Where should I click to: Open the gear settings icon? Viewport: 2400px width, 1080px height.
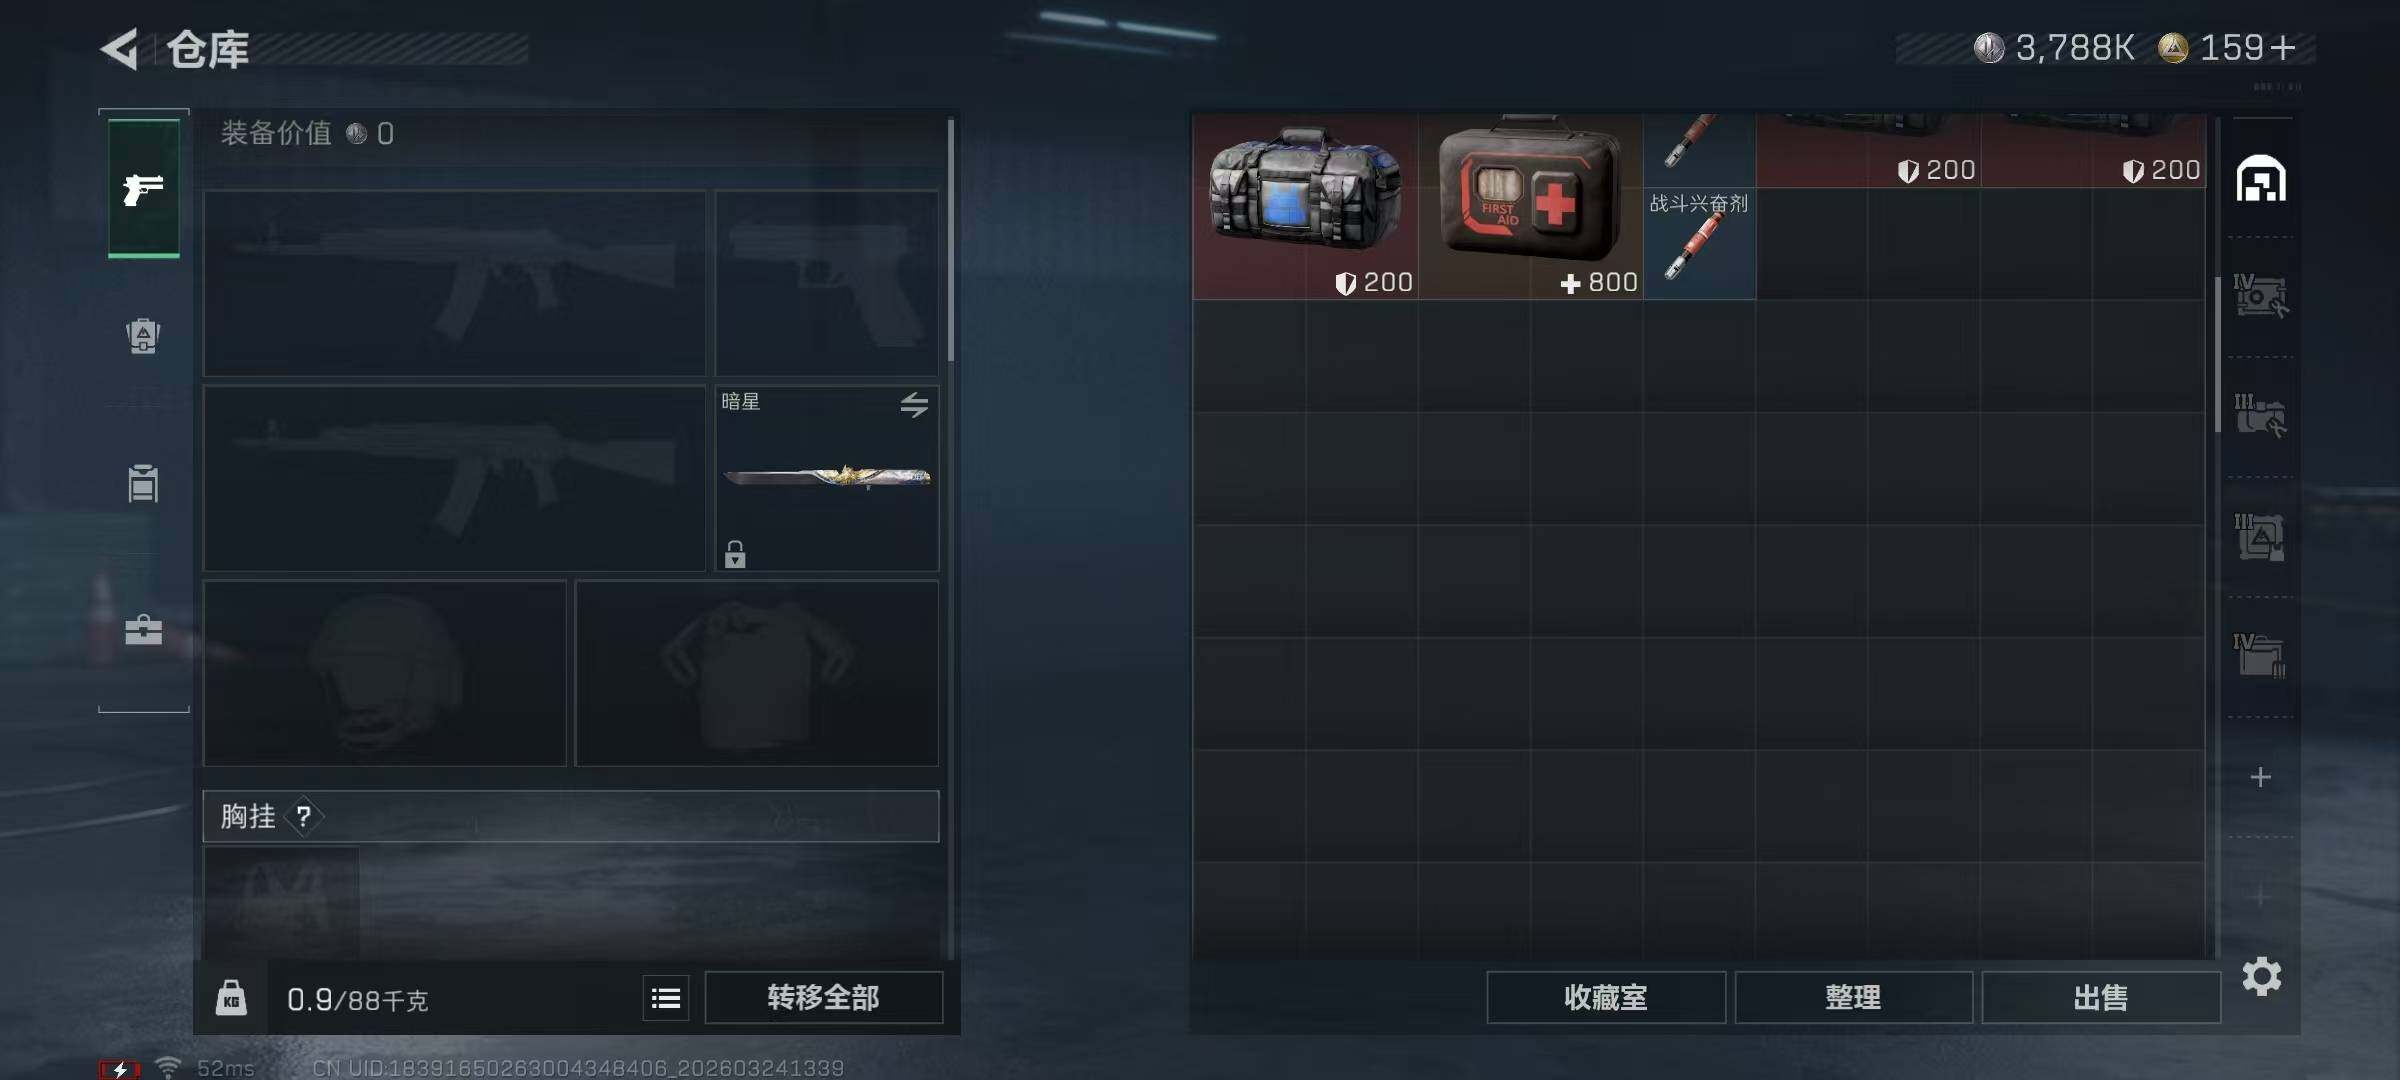point(2262,976)
